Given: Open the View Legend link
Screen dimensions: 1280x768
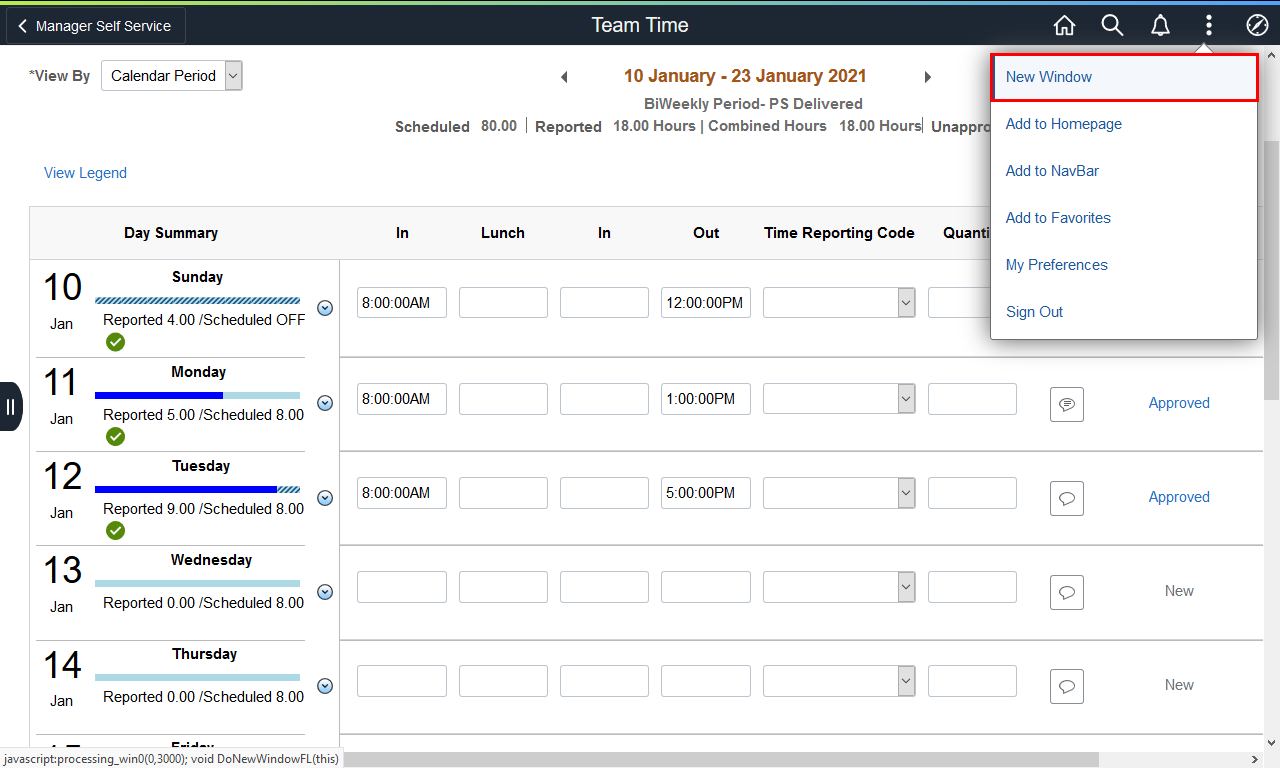Looking at the screenshot, I should click(x=85, y=173).
